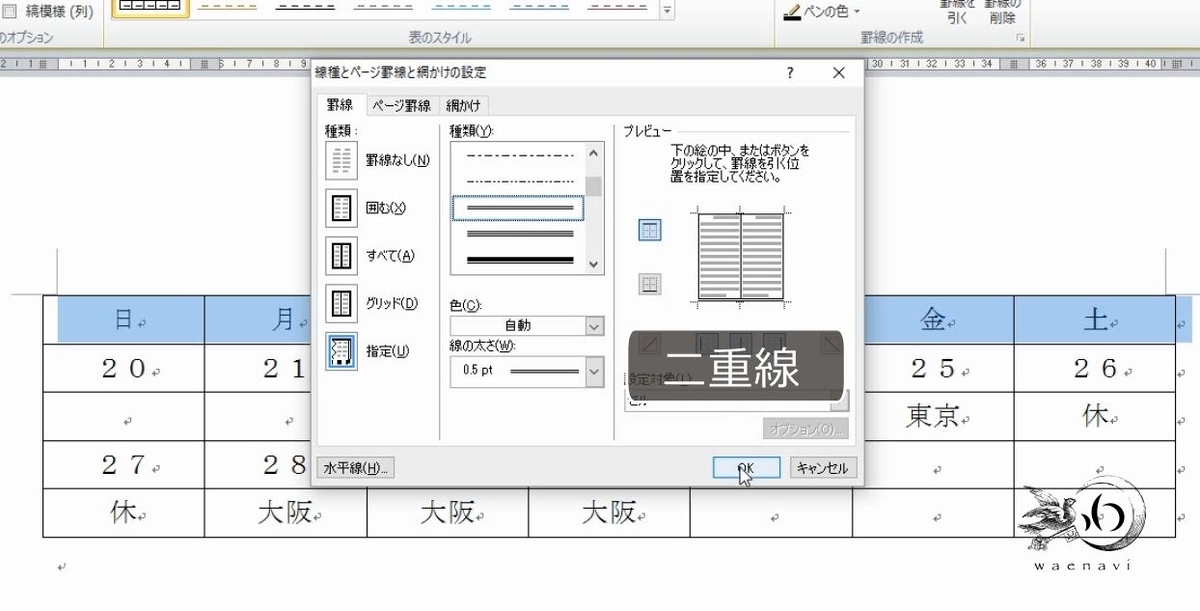Select the 囲む box border icon
This screenshot has height=611, width=1200.
(340, 208)
